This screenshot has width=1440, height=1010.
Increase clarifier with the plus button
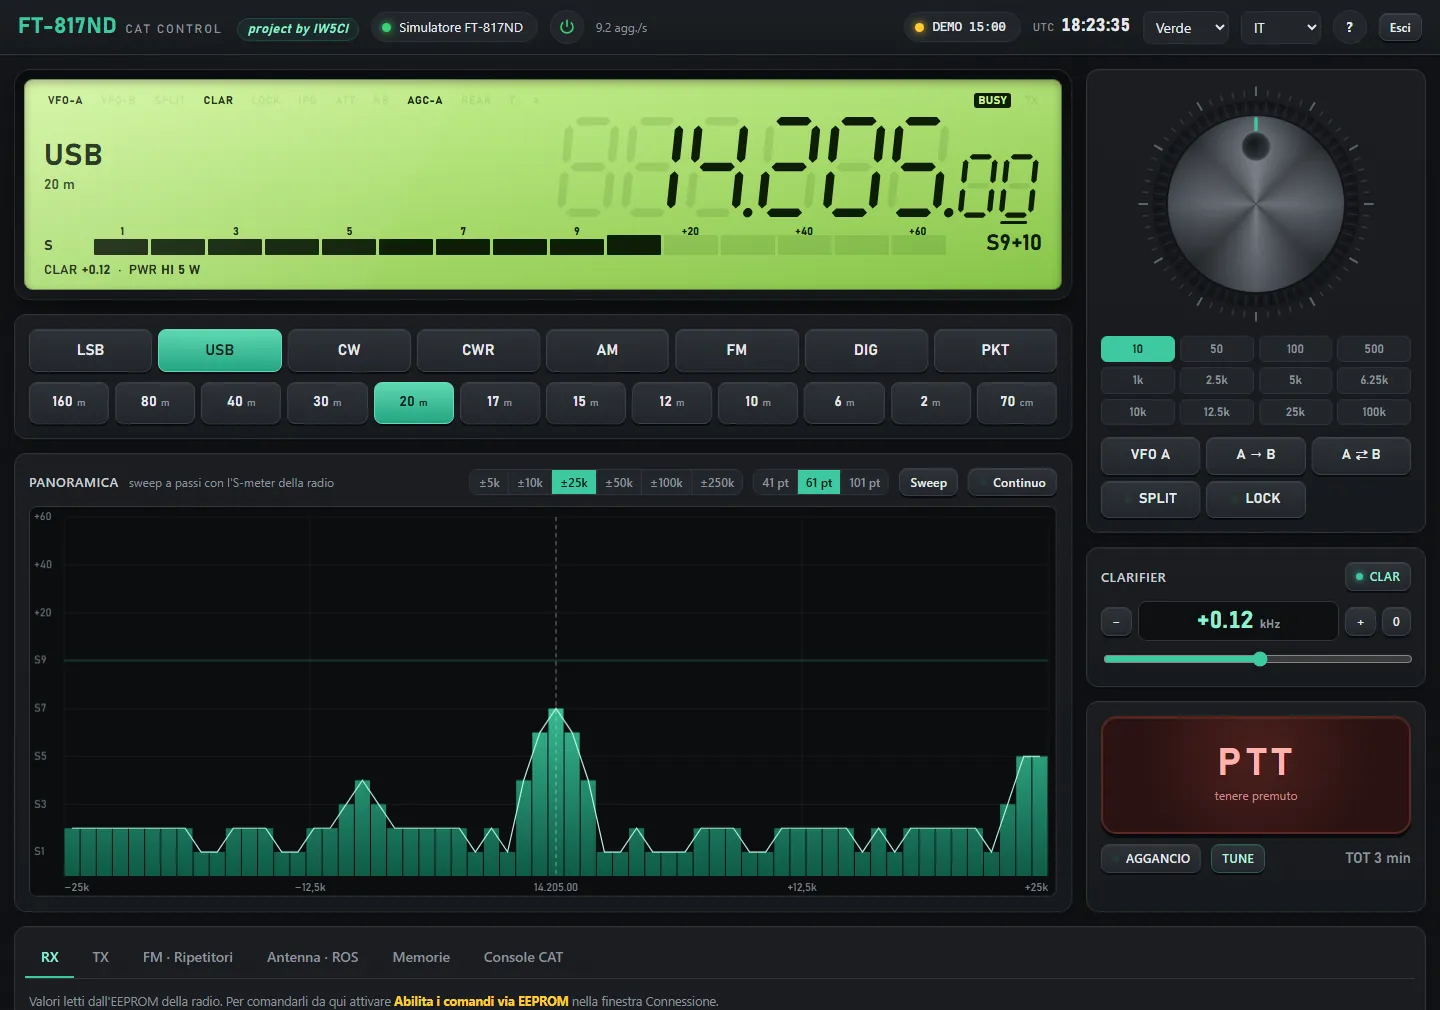(1360, 622)
